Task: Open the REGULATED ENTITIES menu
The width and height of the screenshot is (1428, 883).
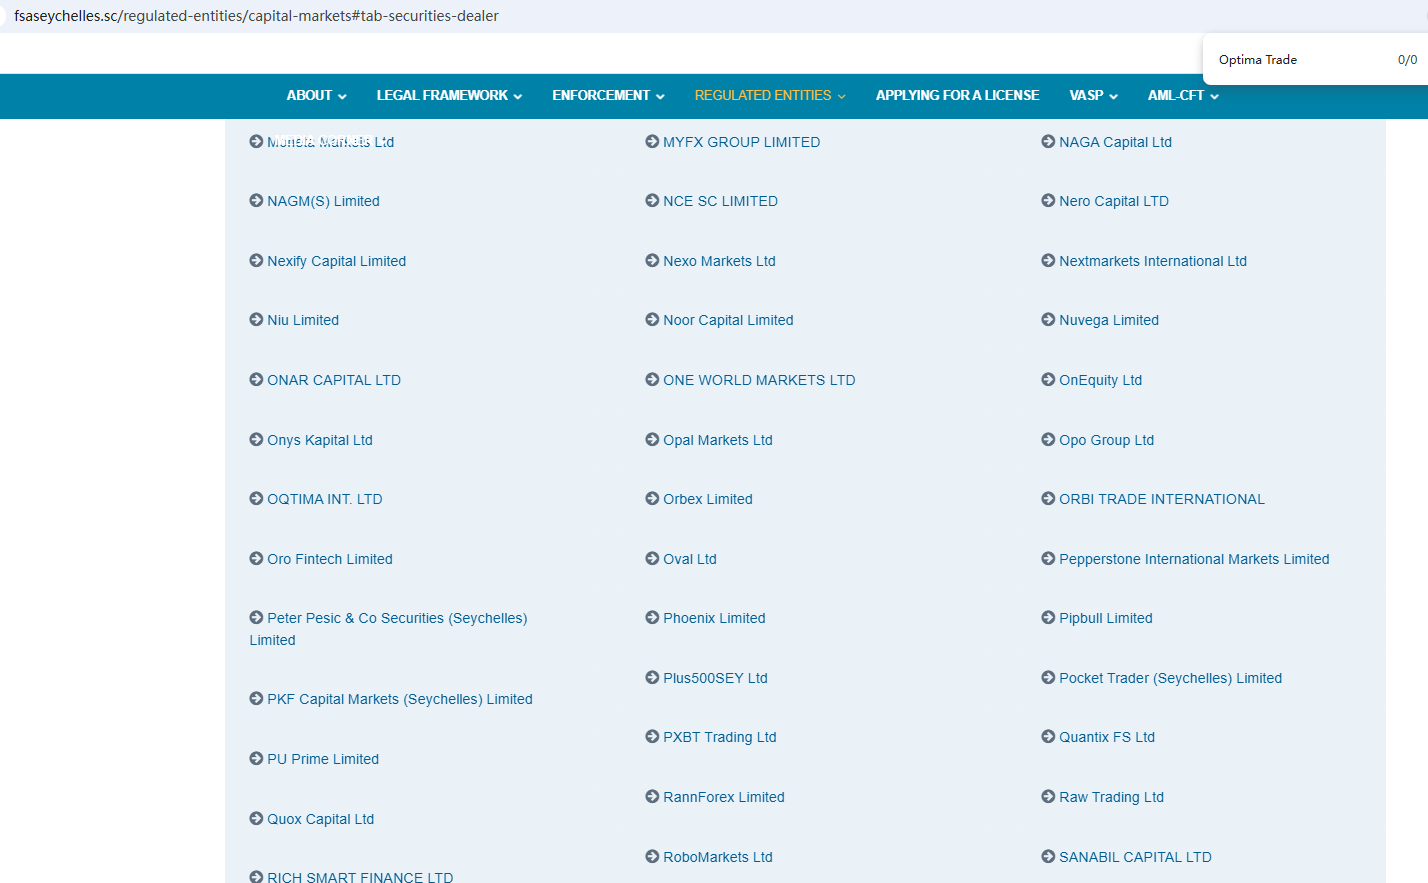Action: (x=770, y=96)
